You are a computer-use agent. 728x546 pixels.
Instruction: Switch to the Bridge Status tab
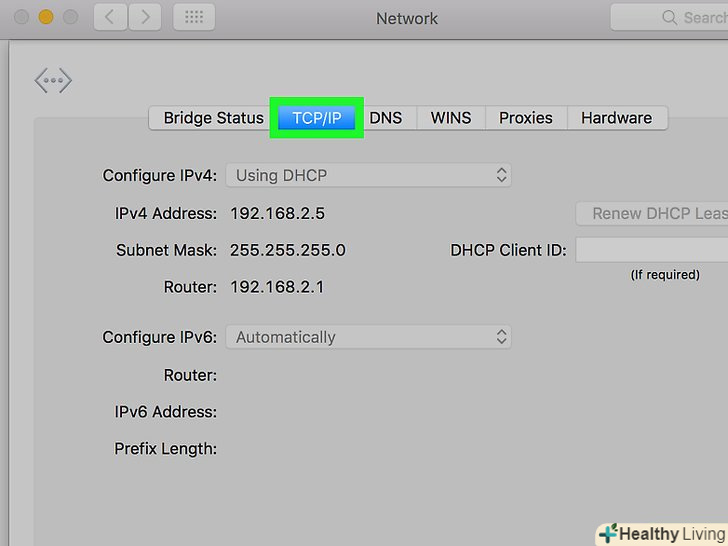213,118
